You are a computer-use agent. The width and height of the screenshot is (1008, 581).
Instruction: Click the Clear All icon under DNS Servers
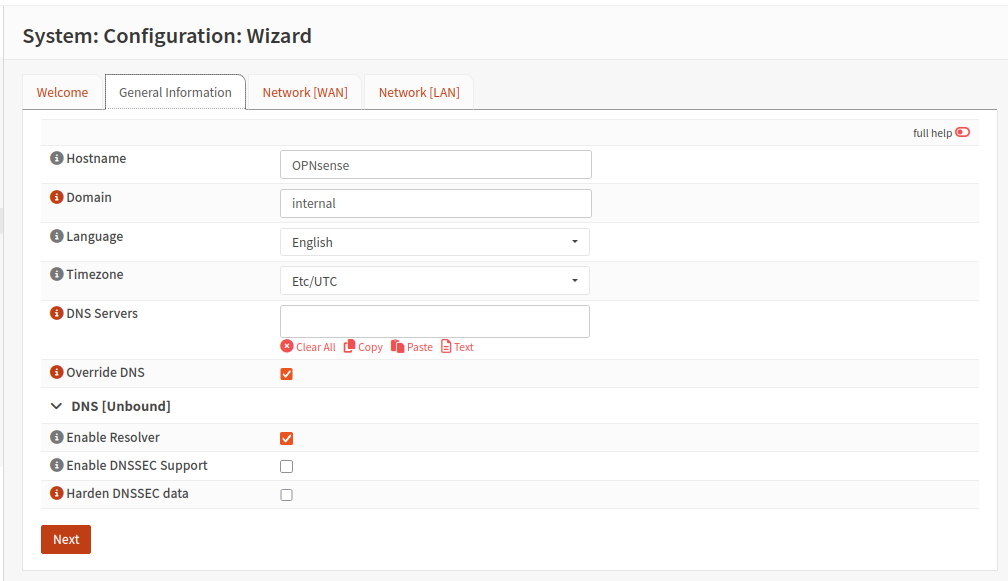287,347
